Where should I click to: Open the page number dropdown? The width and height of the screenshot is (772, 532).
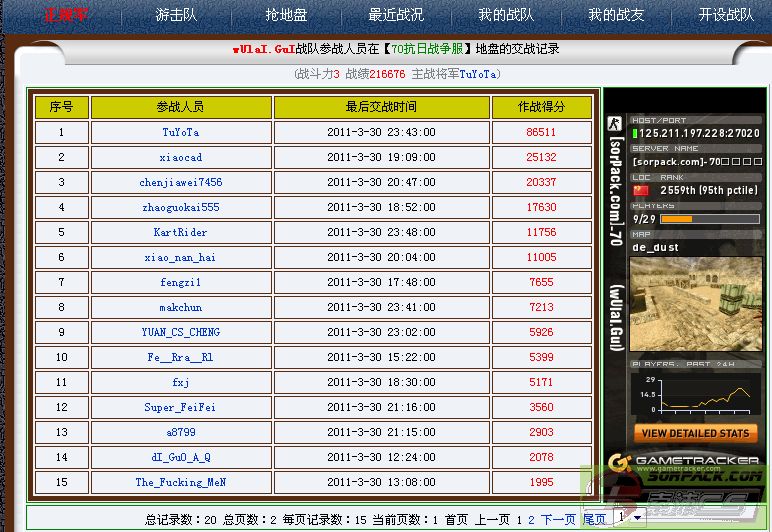tap(628, 517)
